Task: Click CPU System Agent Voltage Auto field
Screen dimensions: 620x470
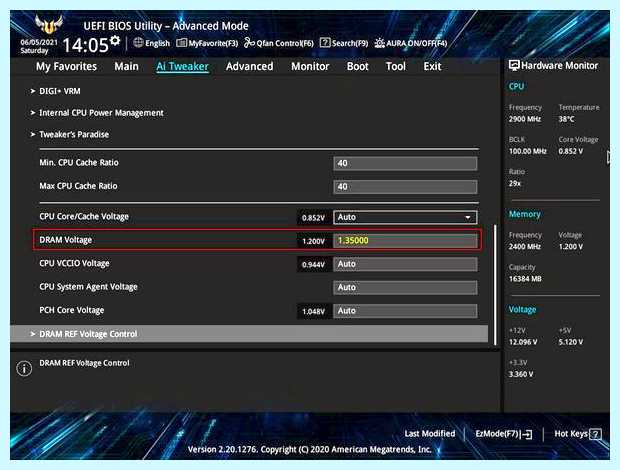Action: click(405, 287)
